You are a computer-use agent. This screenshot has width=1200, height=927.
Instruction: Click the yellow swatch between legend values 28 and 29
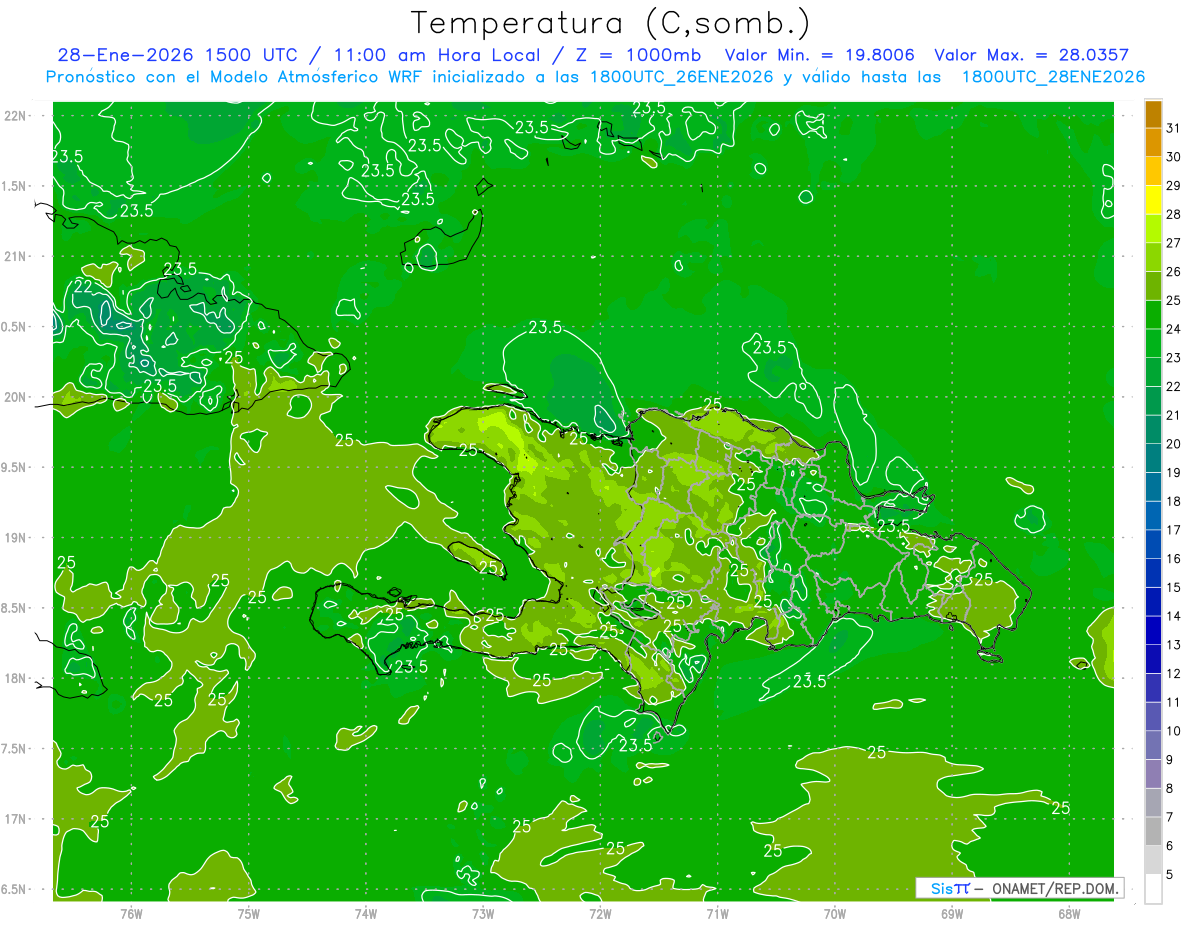pyautogui.click(x=1153, y=201)
